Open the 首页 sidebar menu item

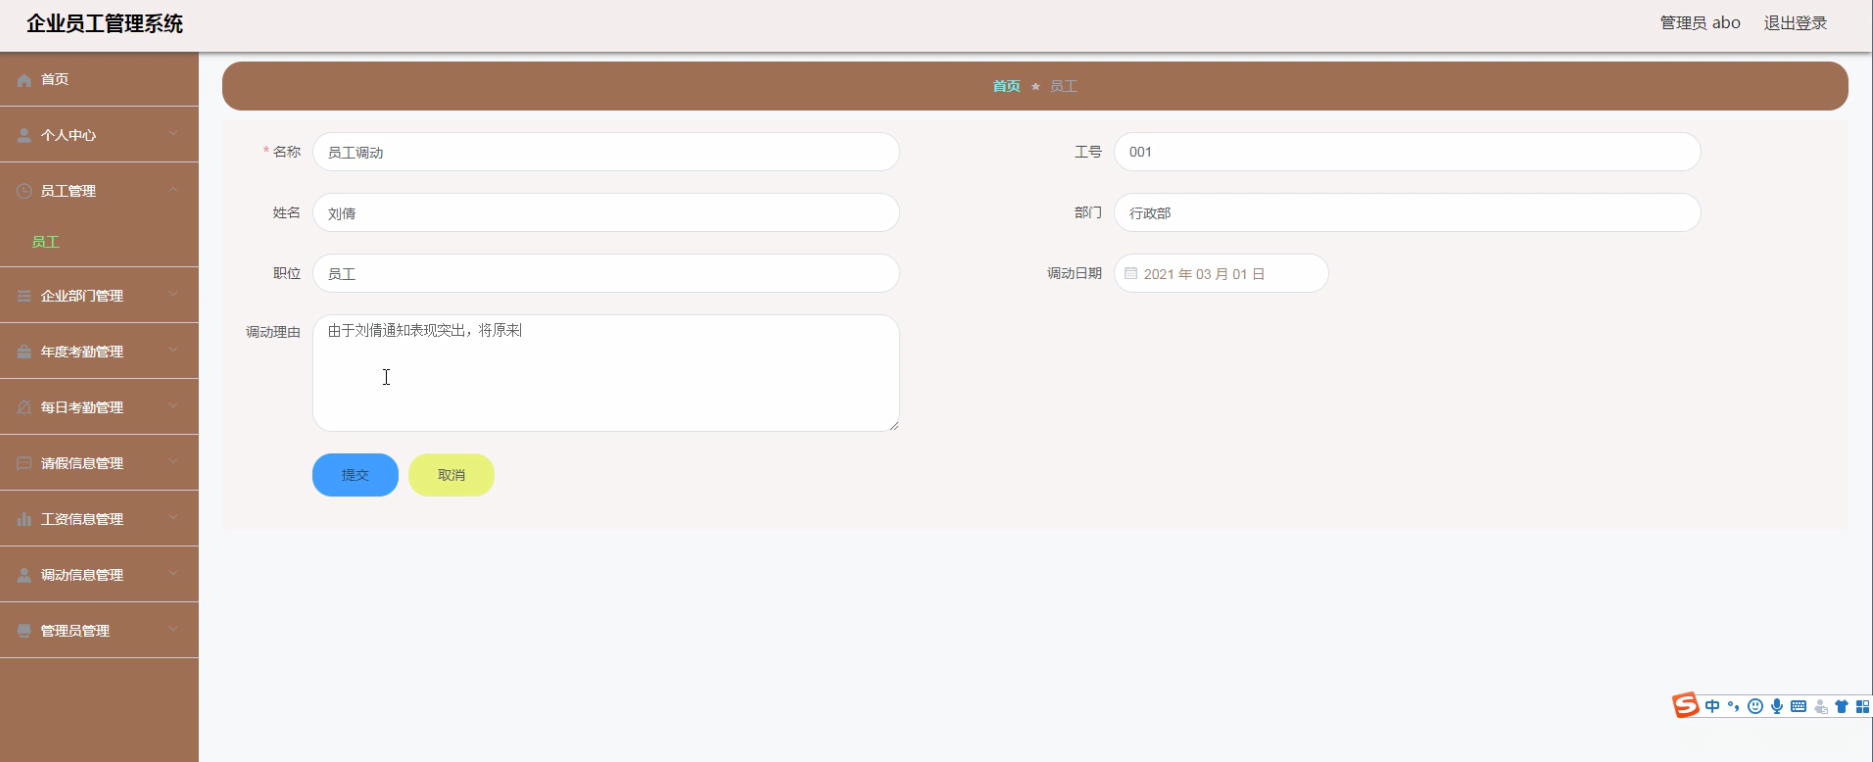point(99,79)
